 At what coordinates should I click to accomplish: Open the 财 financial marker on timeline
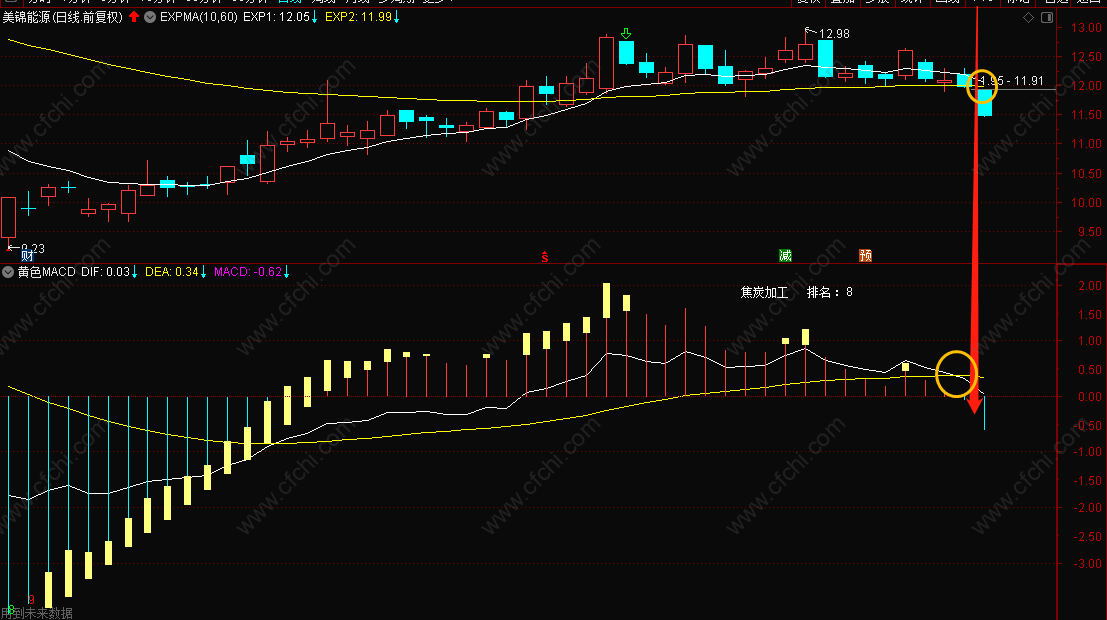tap(28, 256)
